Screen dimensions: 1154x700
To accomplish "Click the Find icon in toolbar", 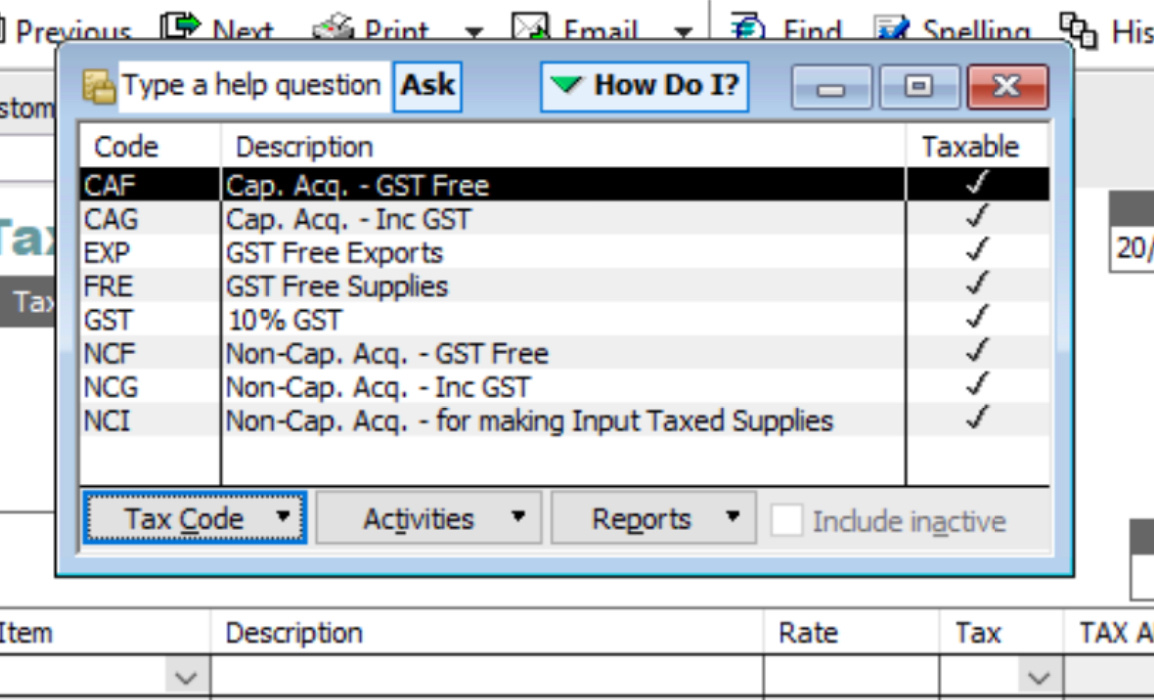I will point(748,26).
